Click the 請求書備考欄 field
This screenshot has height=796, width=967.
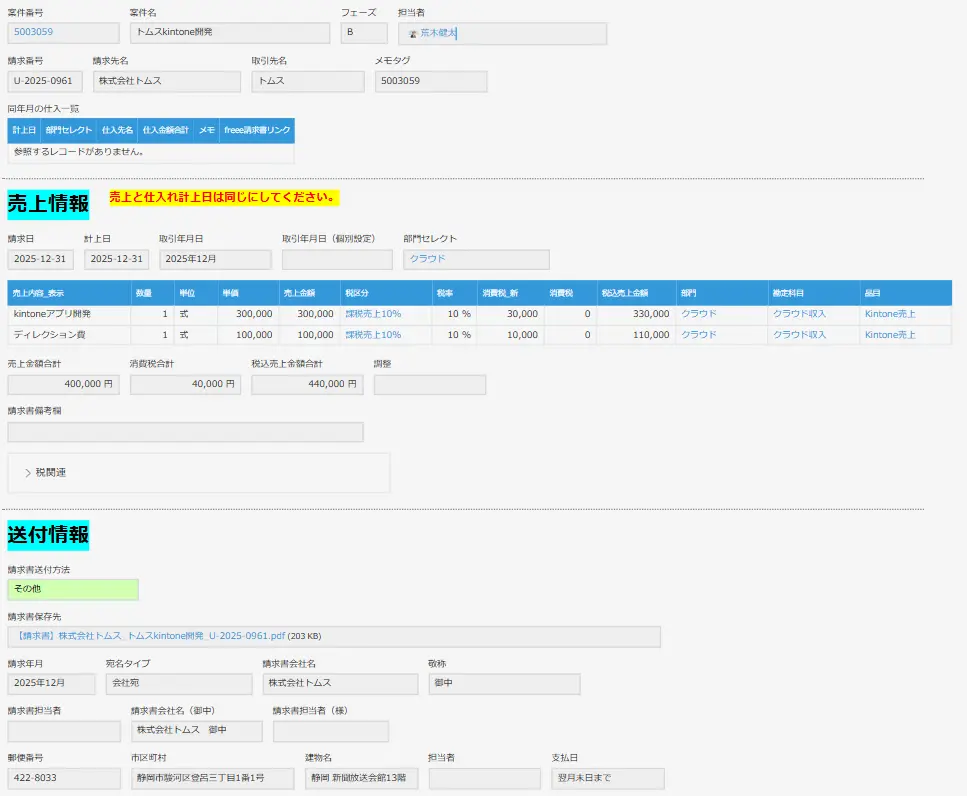185,432
